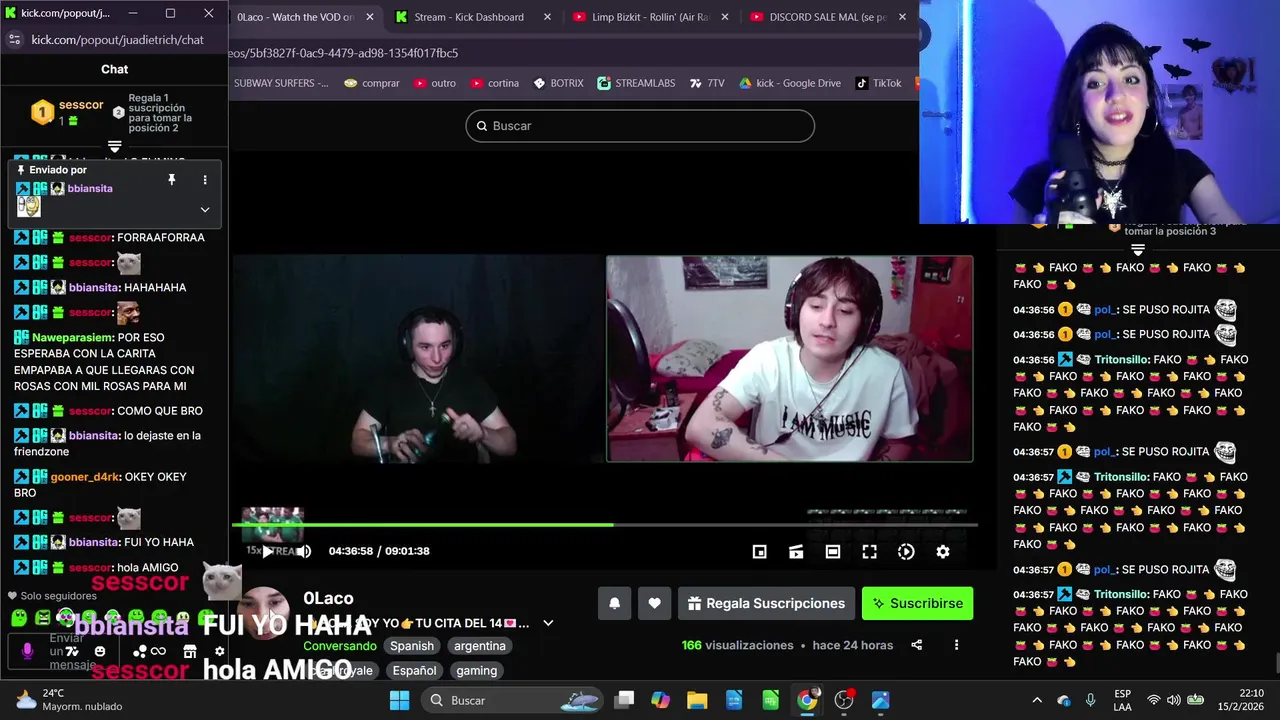Viewport: 1280px width, 720px height.
Task: Open the playback speed control
Action: 906,552
